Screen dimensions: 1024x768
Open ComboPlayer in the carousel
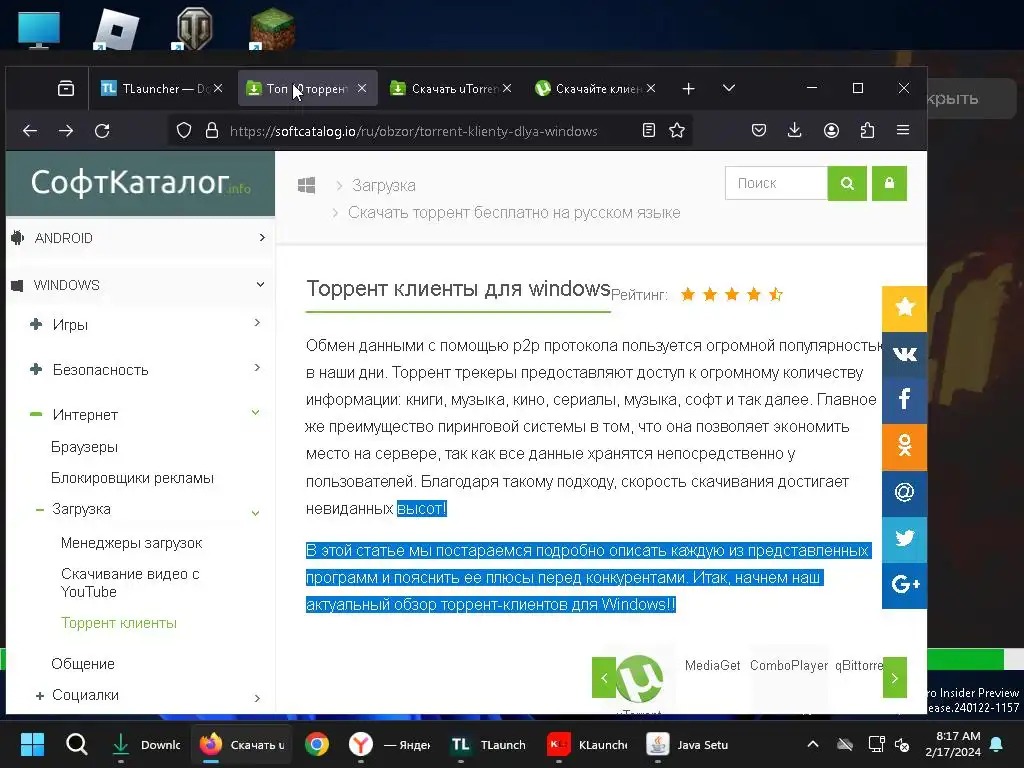tap(789, 665)
